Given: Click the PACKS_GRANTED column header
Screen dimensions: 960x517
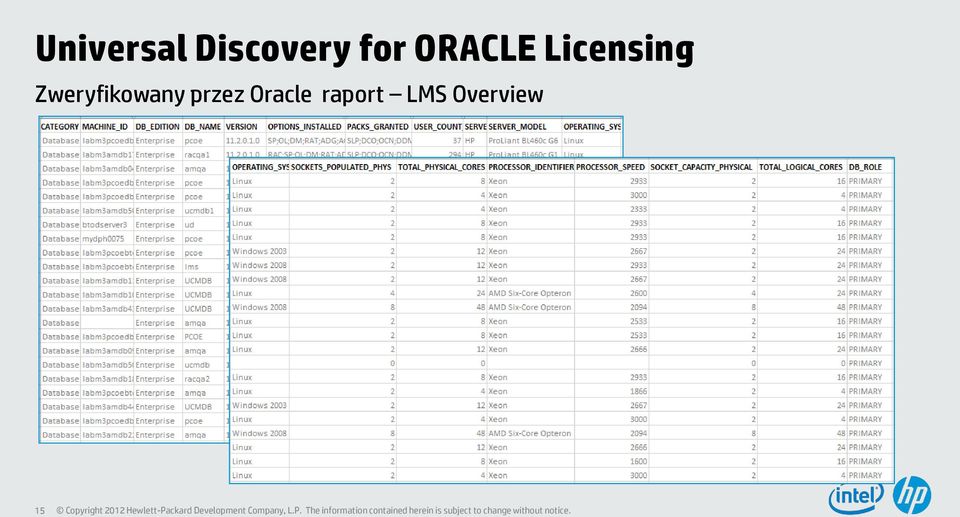Looking at the screenshot, I should point(378,127).
